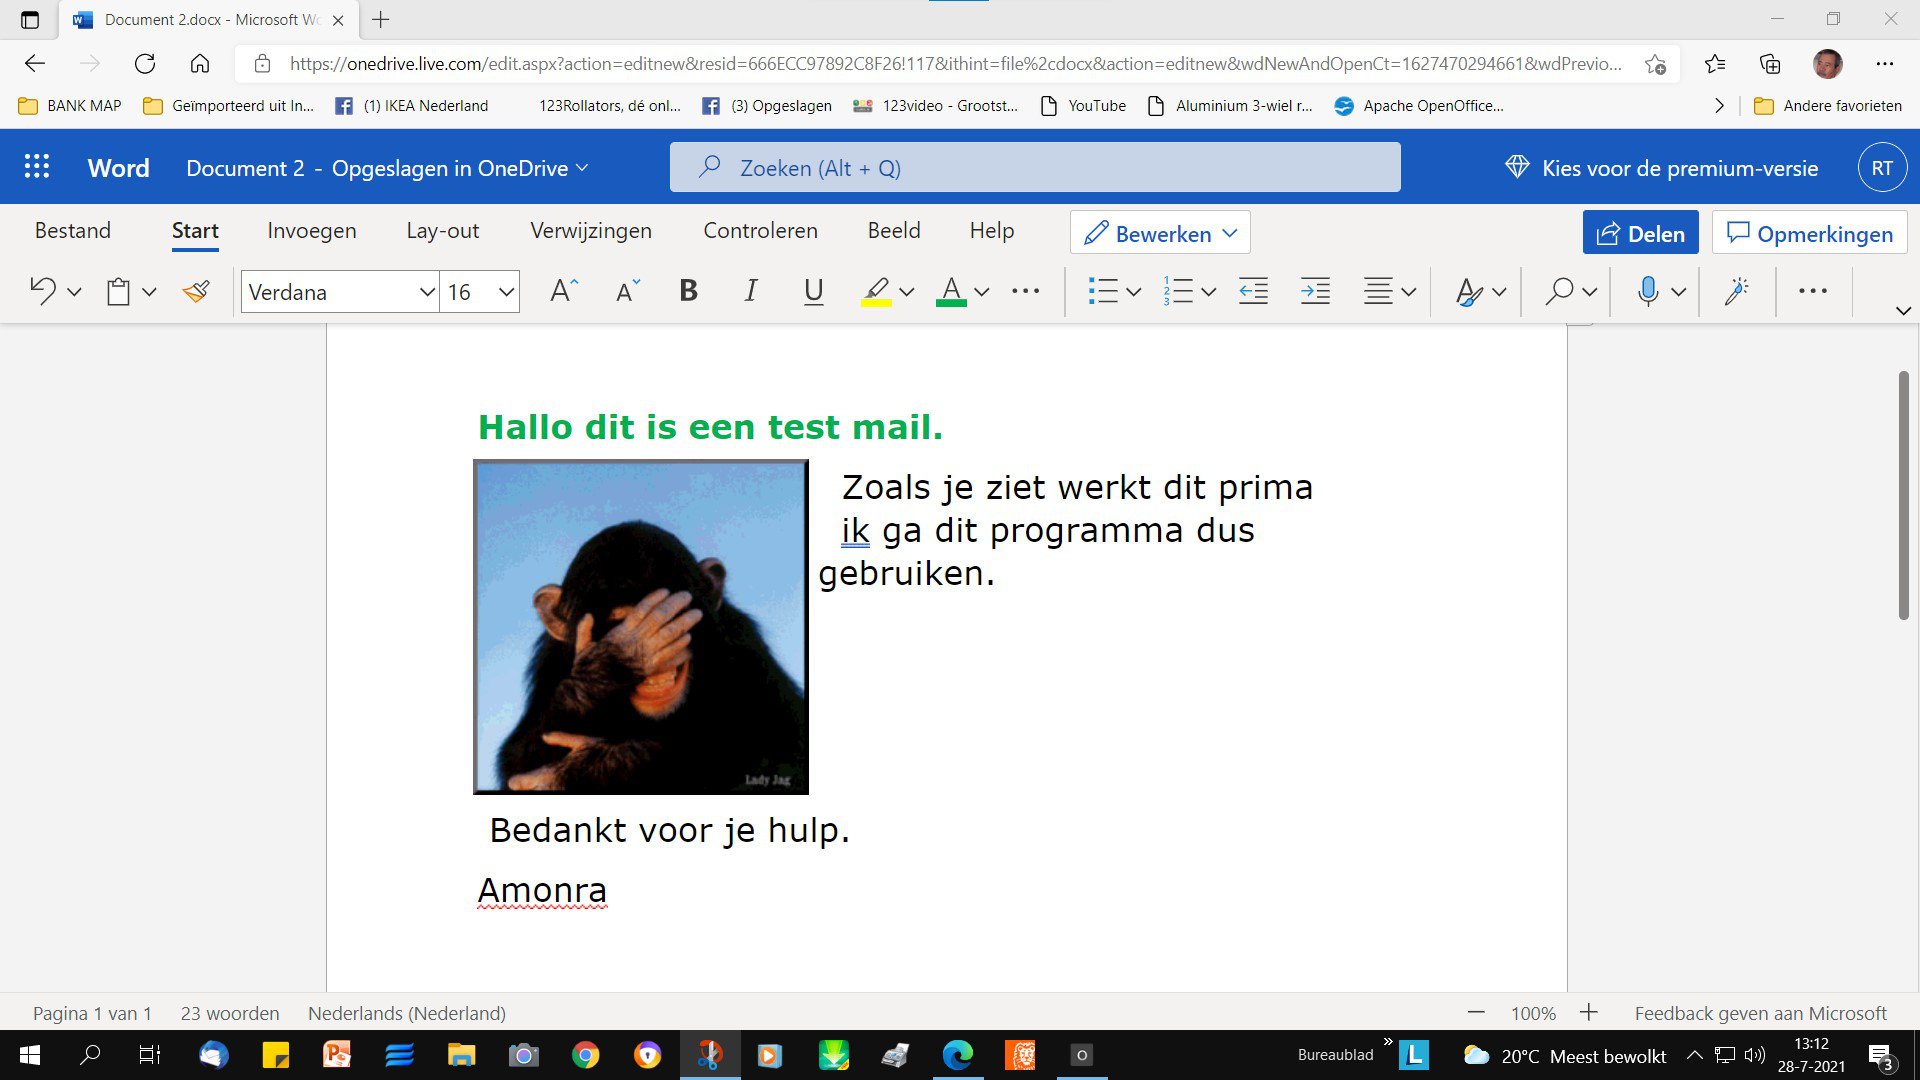
Task: Click the Format Painter brush icon
Action: (196, 291)
